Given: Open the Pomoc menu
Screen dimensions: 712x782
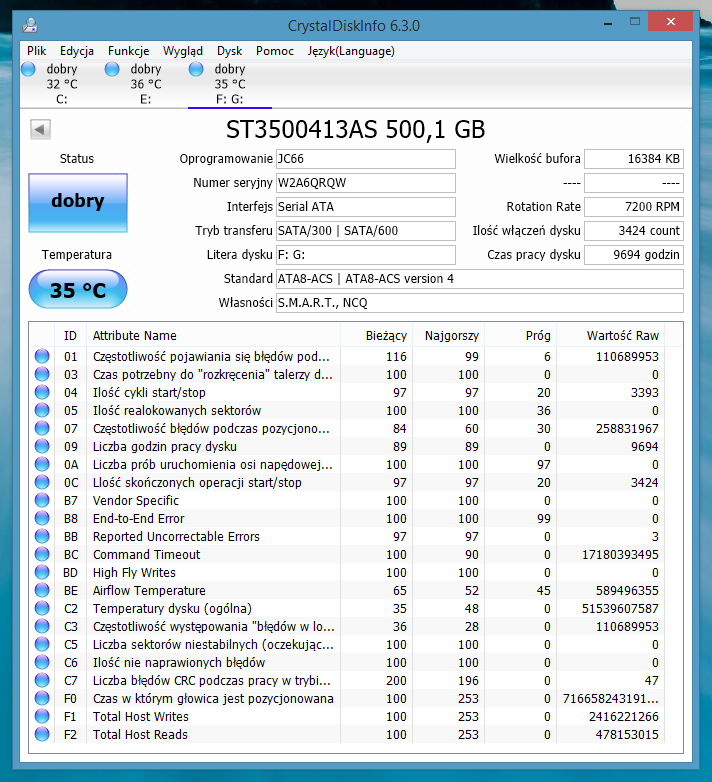Looking at the screenshot, I should (x=275, y=51).
